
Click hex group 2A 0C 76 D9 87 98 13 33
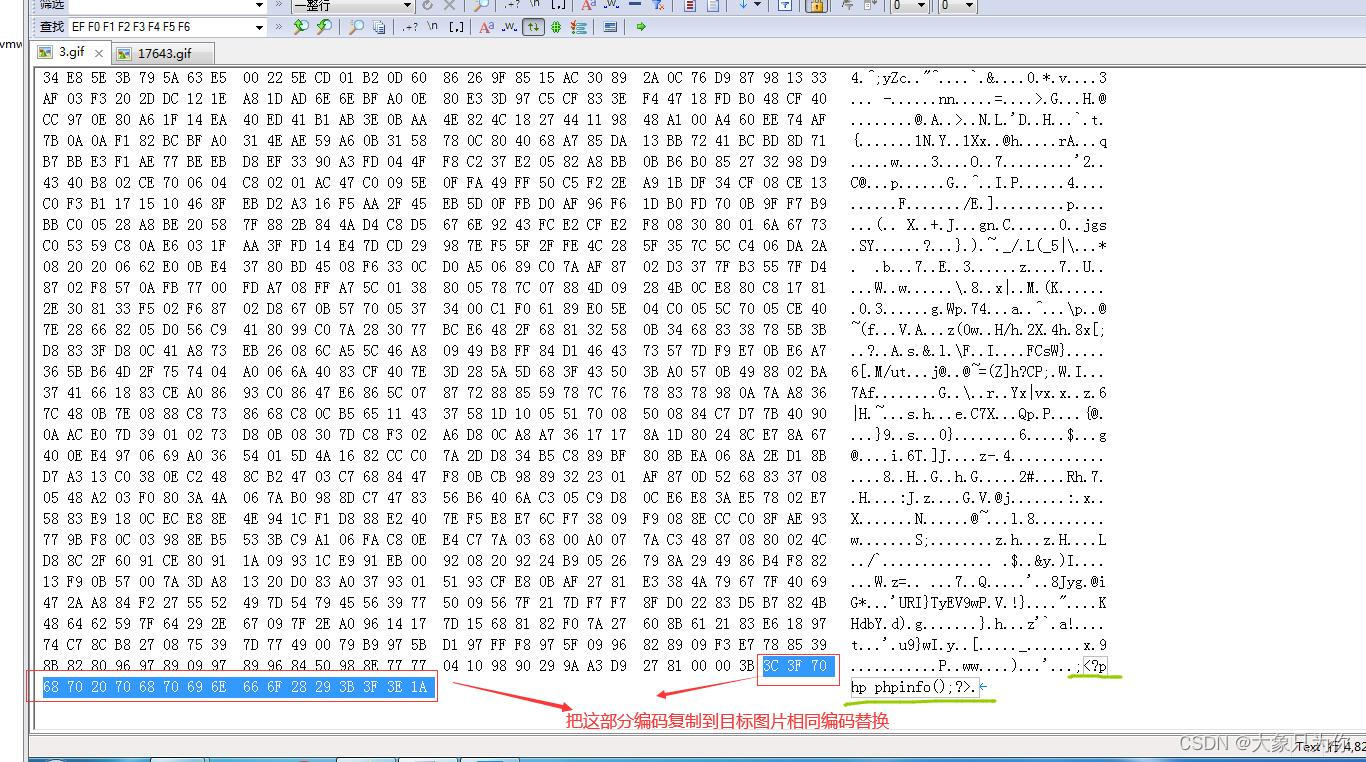click(734, 78)
